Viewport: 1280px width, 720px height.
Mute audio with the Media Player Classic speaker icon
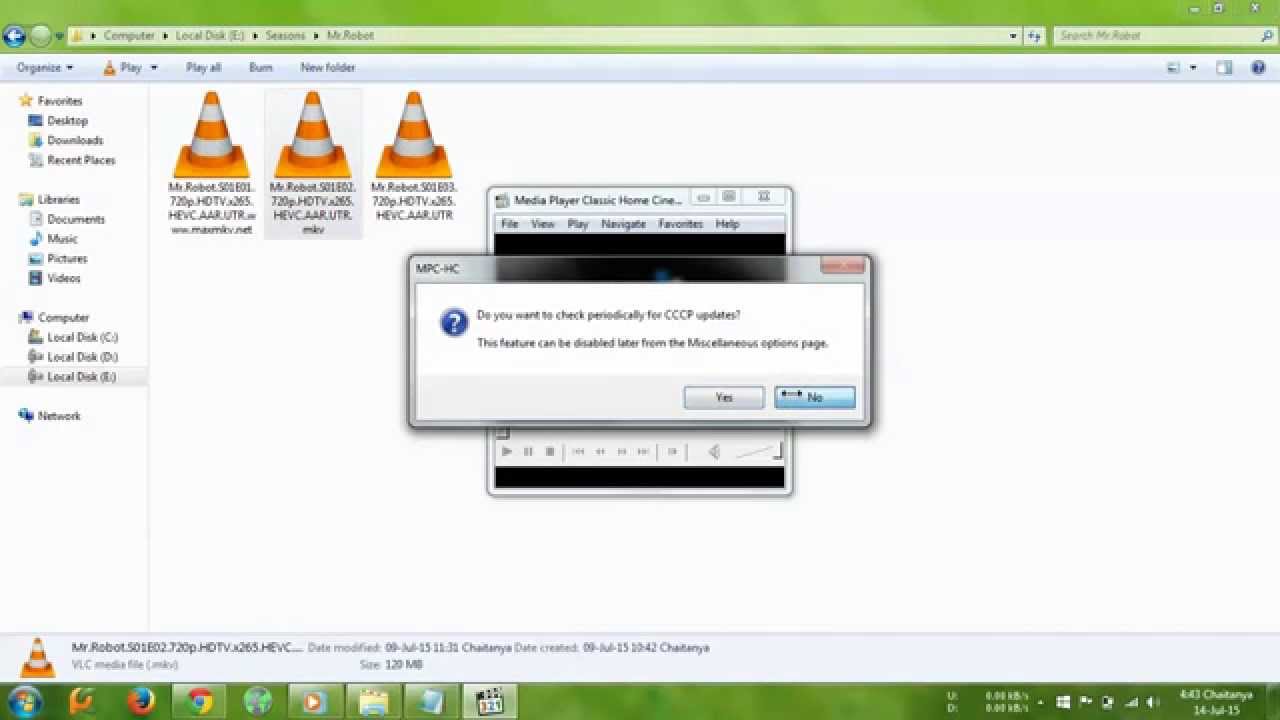point(714,452)
